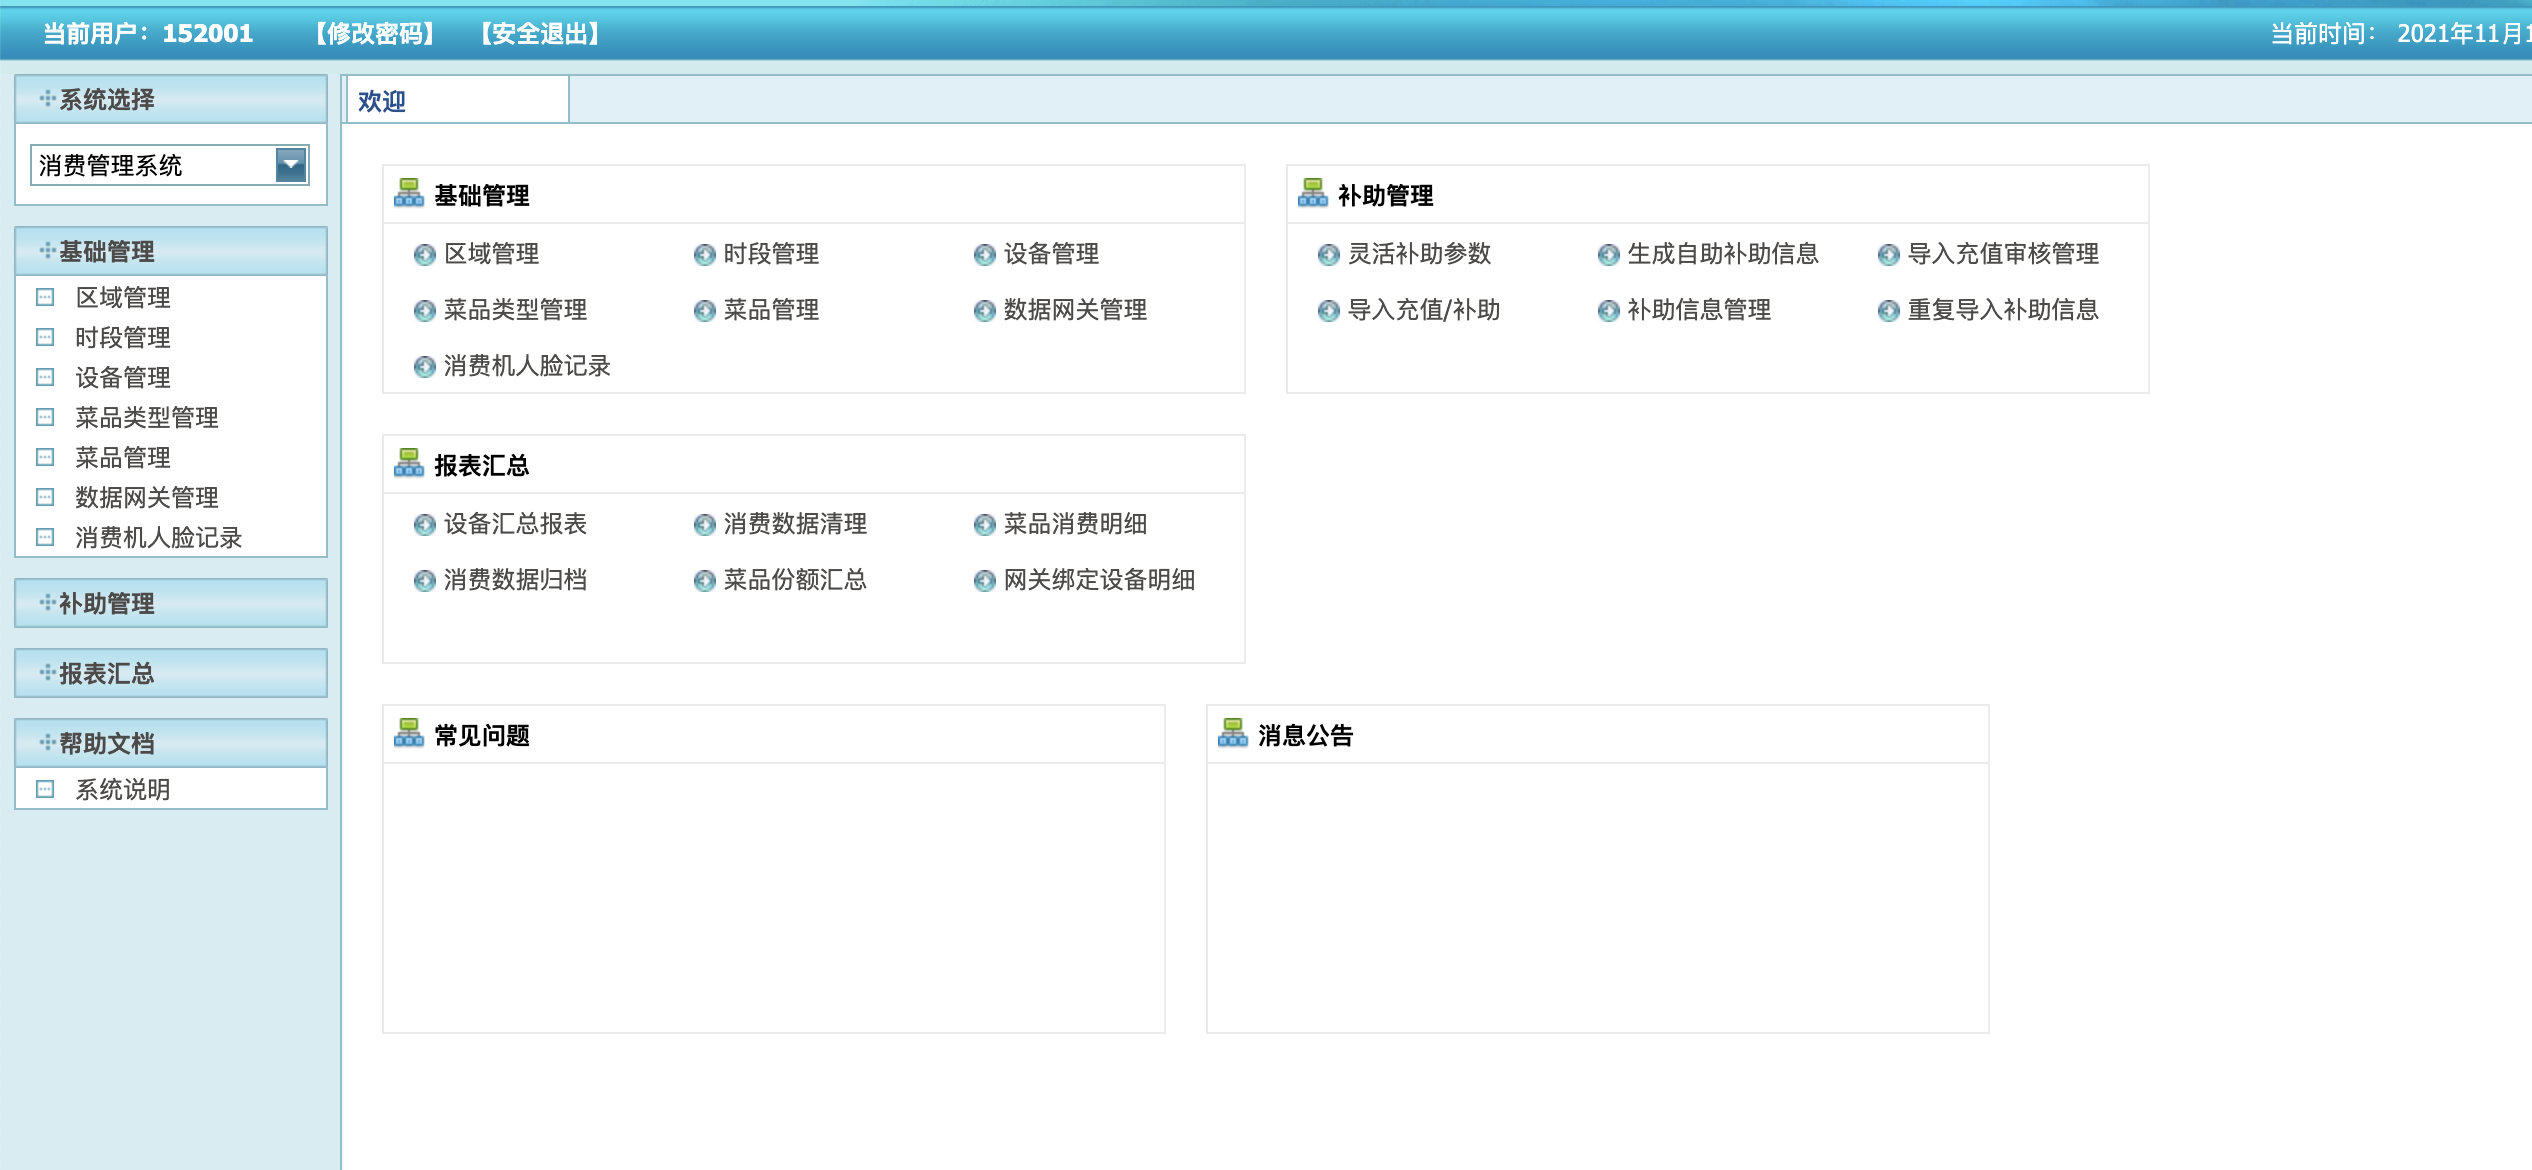Click the arrow icon beside 消费机人脸记录 shortcut
The width and height of the screenshot is (2532, 1170).
click(x=424, y=367)
